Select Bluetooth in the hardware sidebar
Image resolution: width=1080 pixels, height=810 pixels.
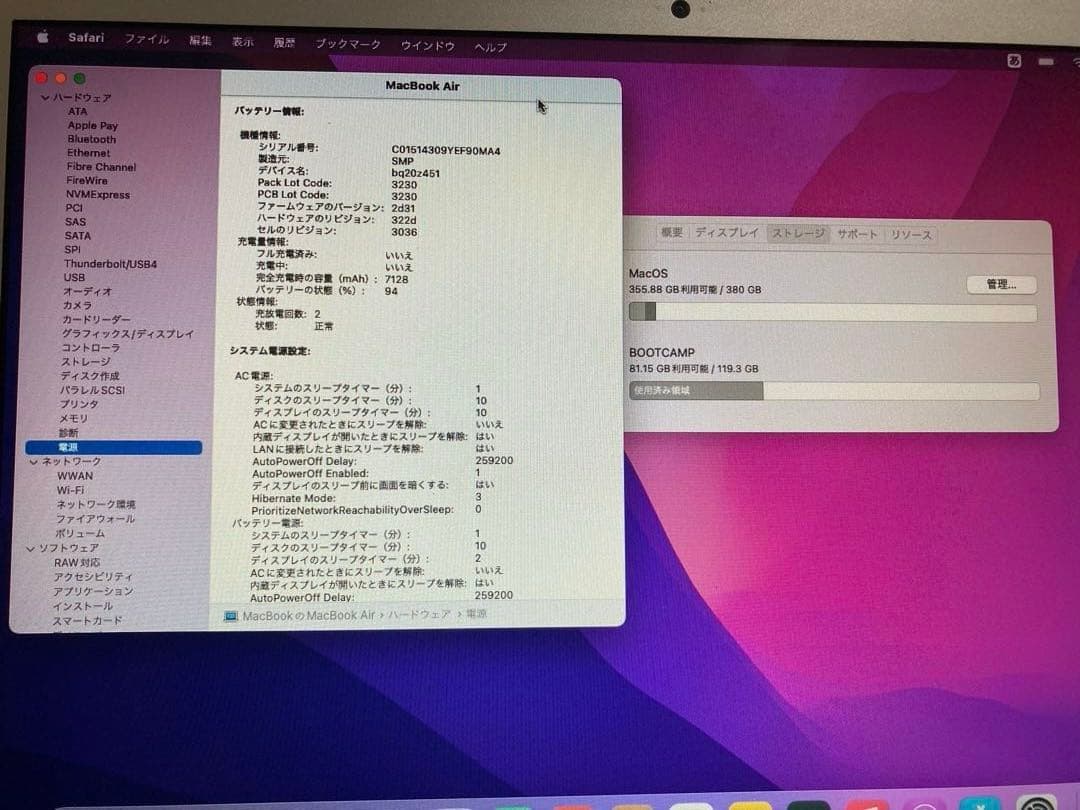point(92,139)
